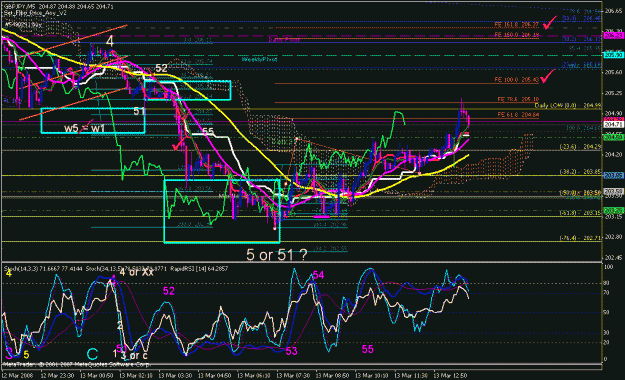Select the 205.25 value on price scale
Viewport: 625px width, 380px height.
point(613,93)
